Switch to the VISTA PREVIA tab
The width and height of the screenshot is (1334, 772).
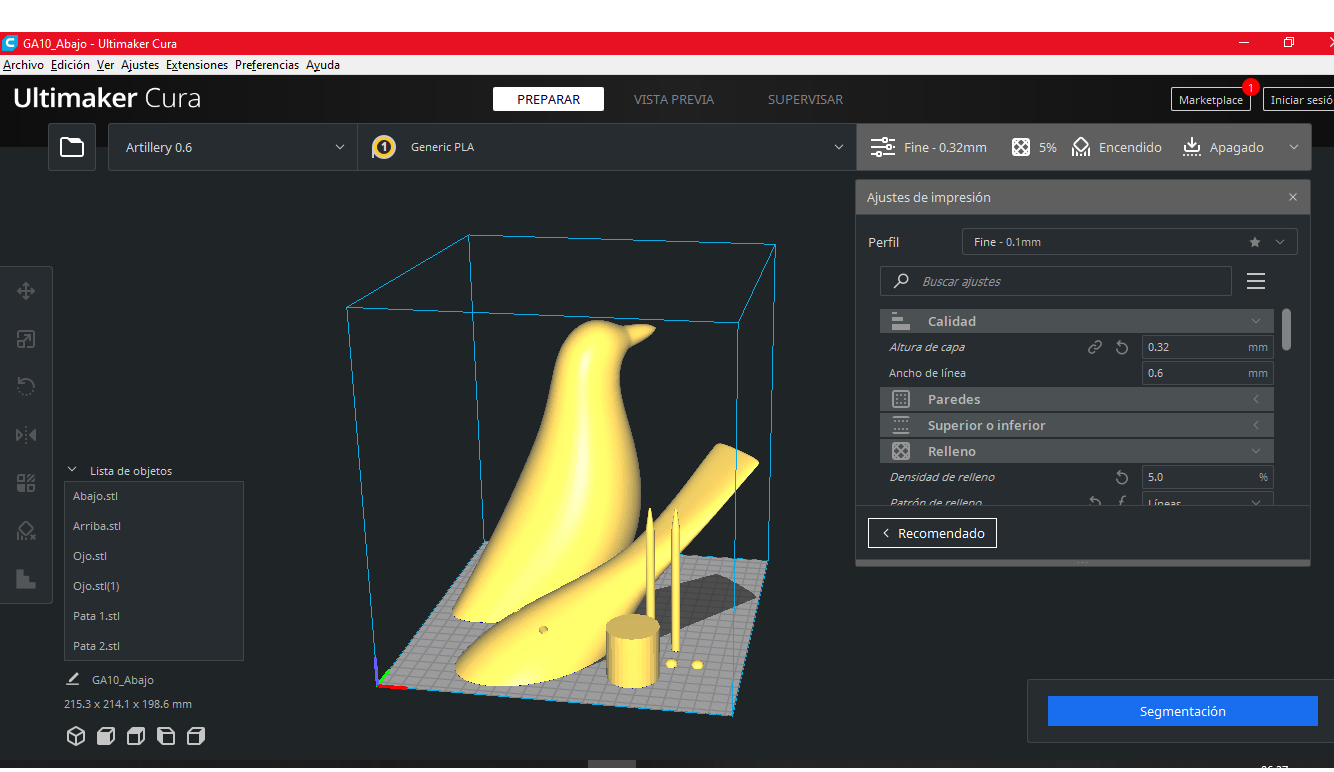click(674, 99)
